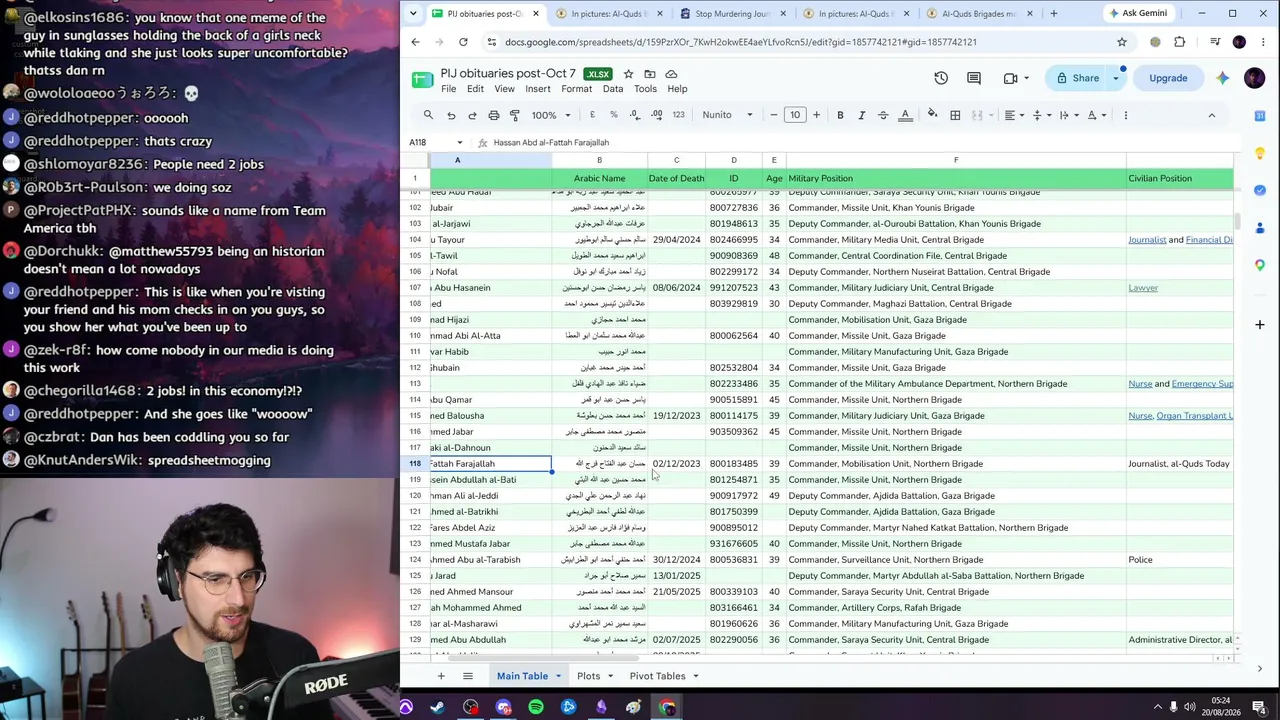The image size is (1280, 720).
Task: Apply bold formatting
Action: tap(840, 115)
